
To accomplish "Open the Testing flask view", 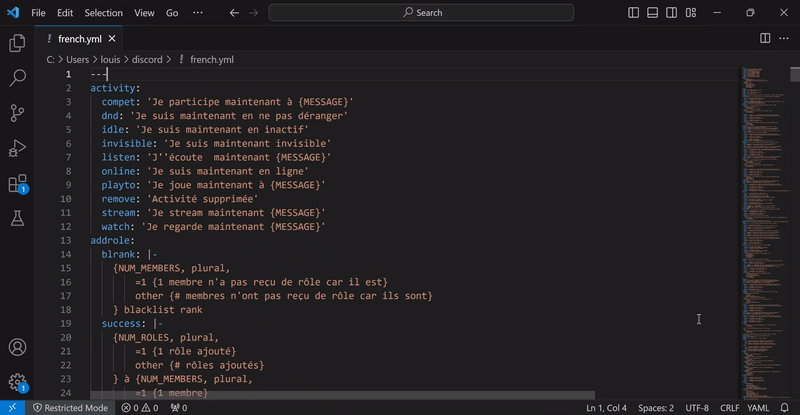I will click(x=17, y=218).
